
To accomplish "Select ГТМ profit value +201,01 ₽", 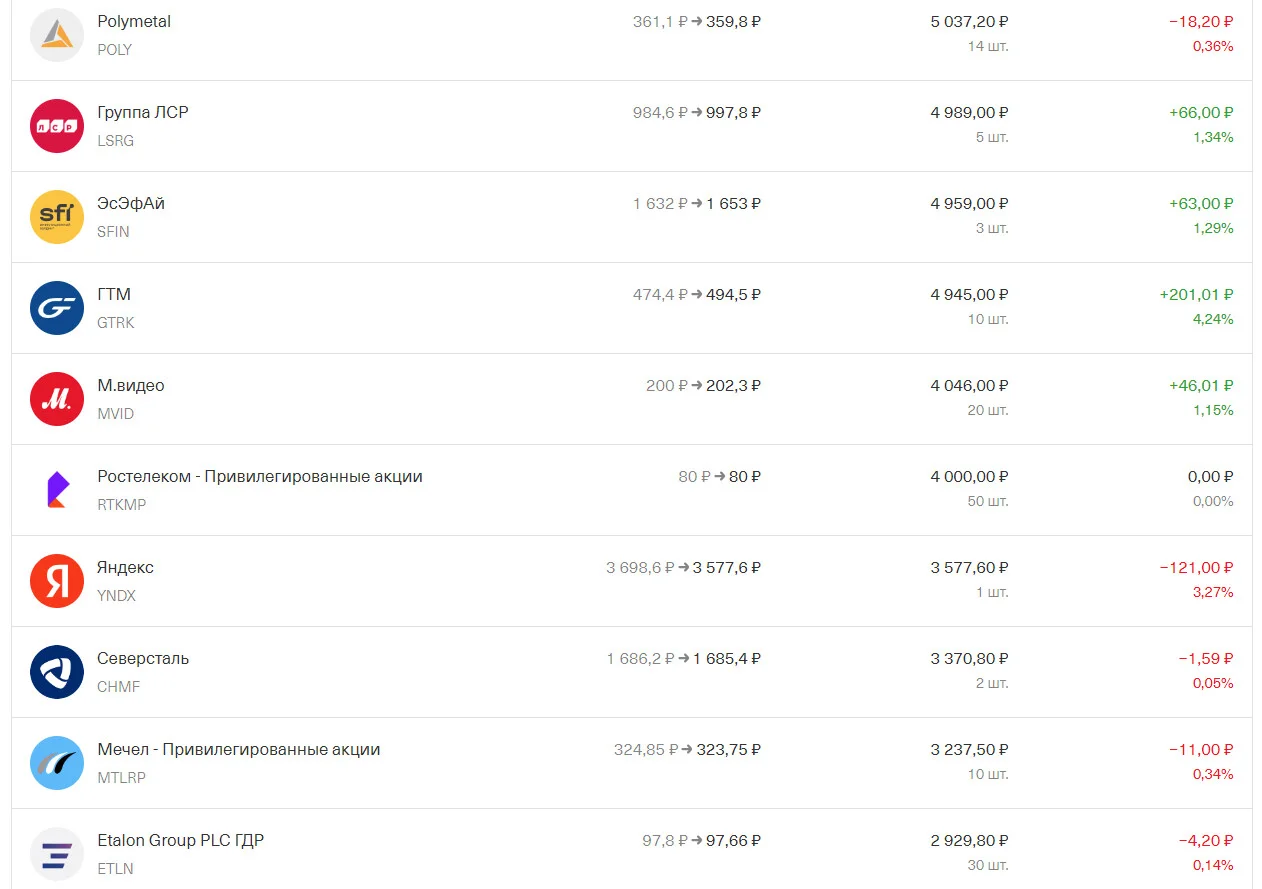I will point(1196,295).
